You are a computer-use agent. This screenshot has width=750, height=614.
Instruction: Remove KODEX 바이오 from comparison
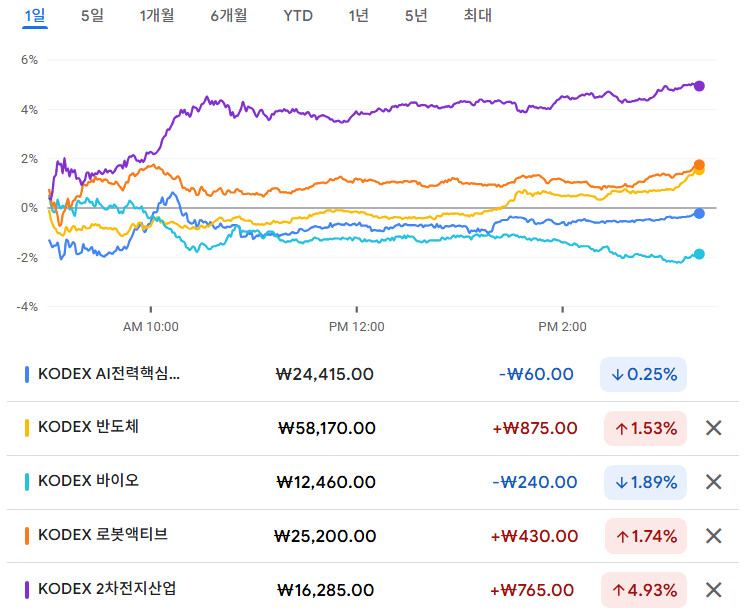tap(713, 482)
